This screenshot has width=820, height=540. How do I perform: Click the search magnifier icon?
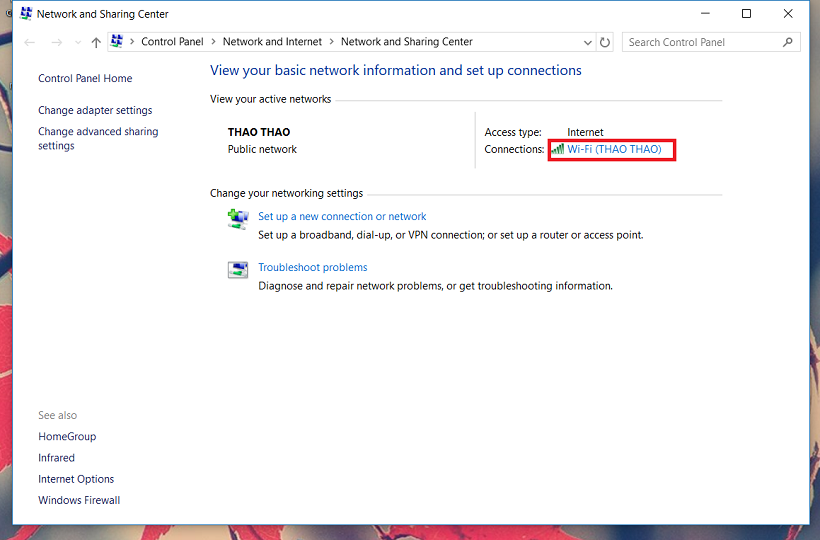[788, 42]
